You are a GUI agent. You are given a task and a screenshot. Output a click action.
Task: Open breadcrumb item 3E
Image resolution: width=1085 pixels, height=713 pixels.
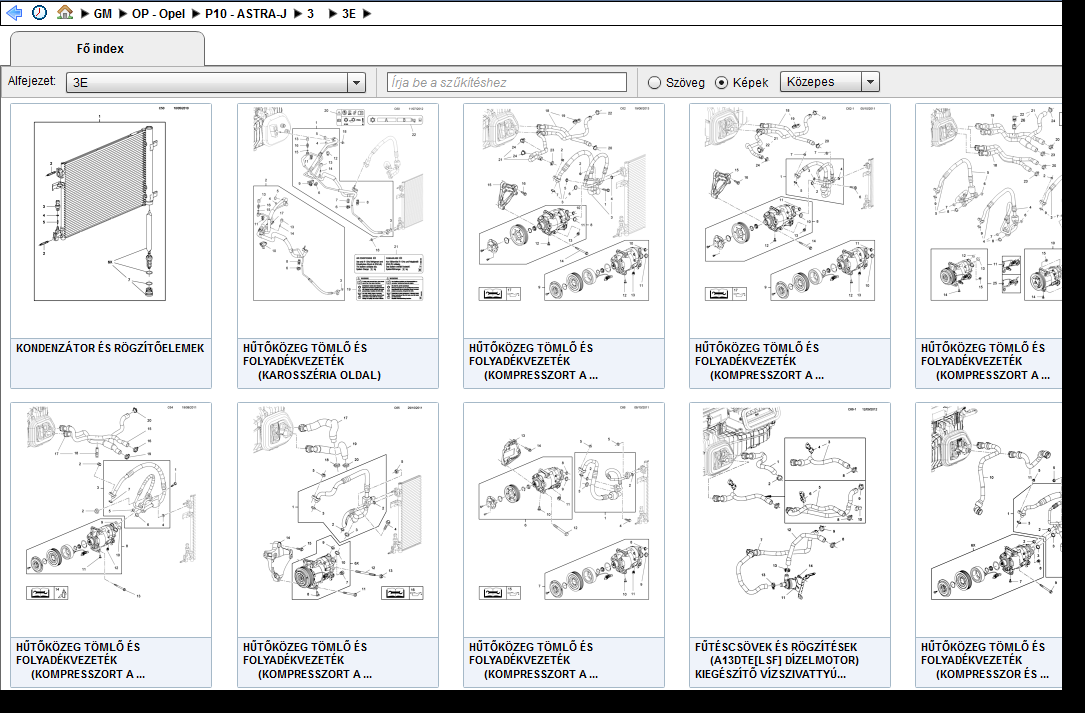click(x=349, y=14)
